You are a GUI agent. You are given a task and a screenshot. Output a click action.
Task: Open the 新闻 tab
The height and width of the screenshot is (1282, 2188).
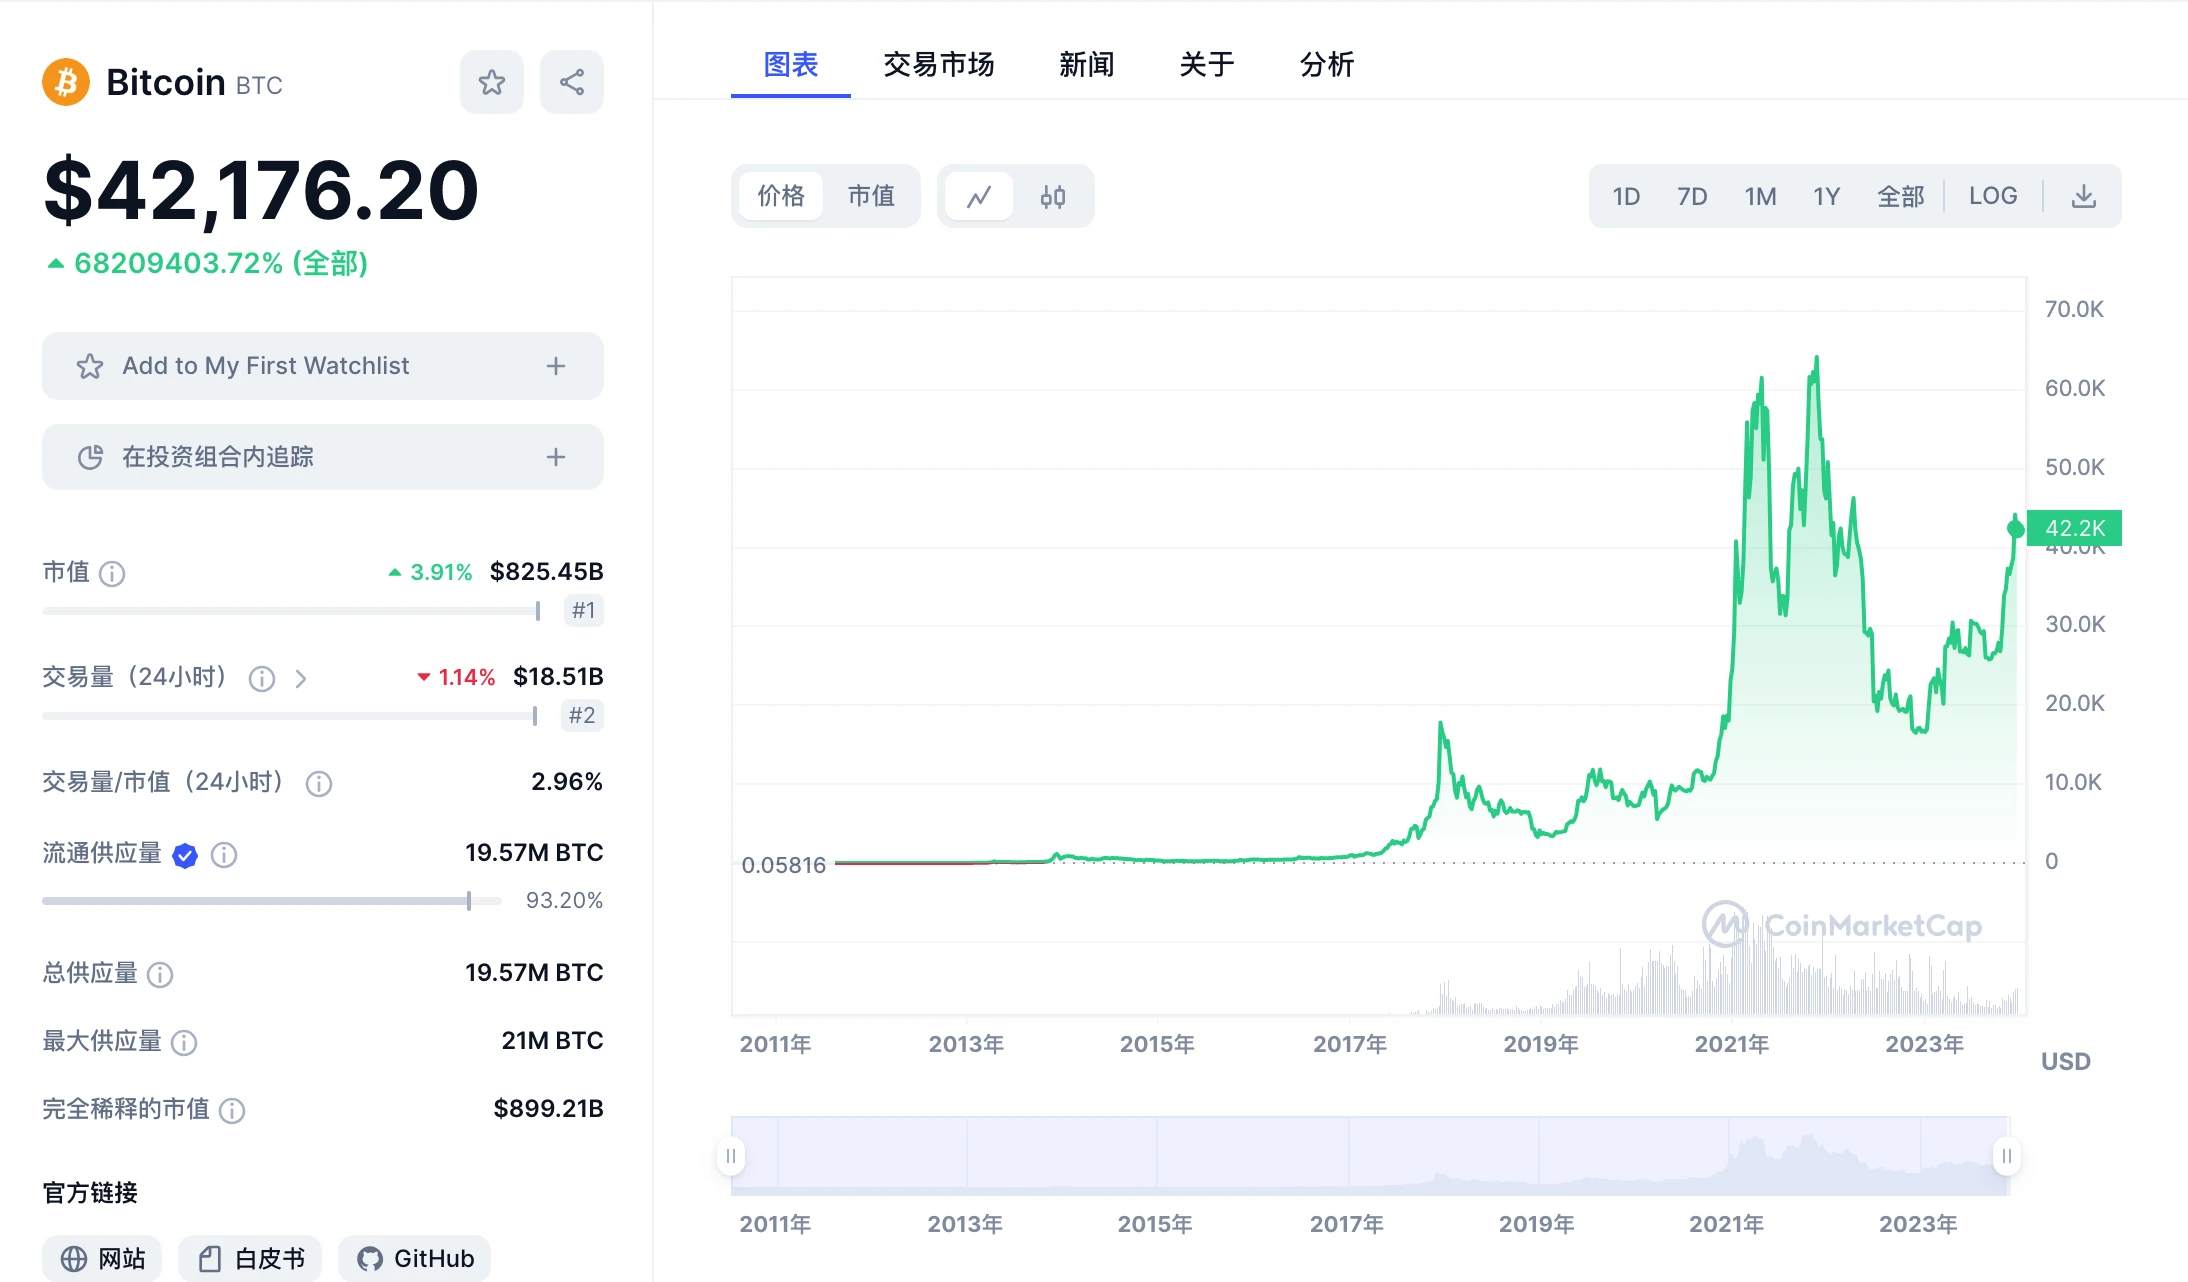click(x=1086, y=64)
